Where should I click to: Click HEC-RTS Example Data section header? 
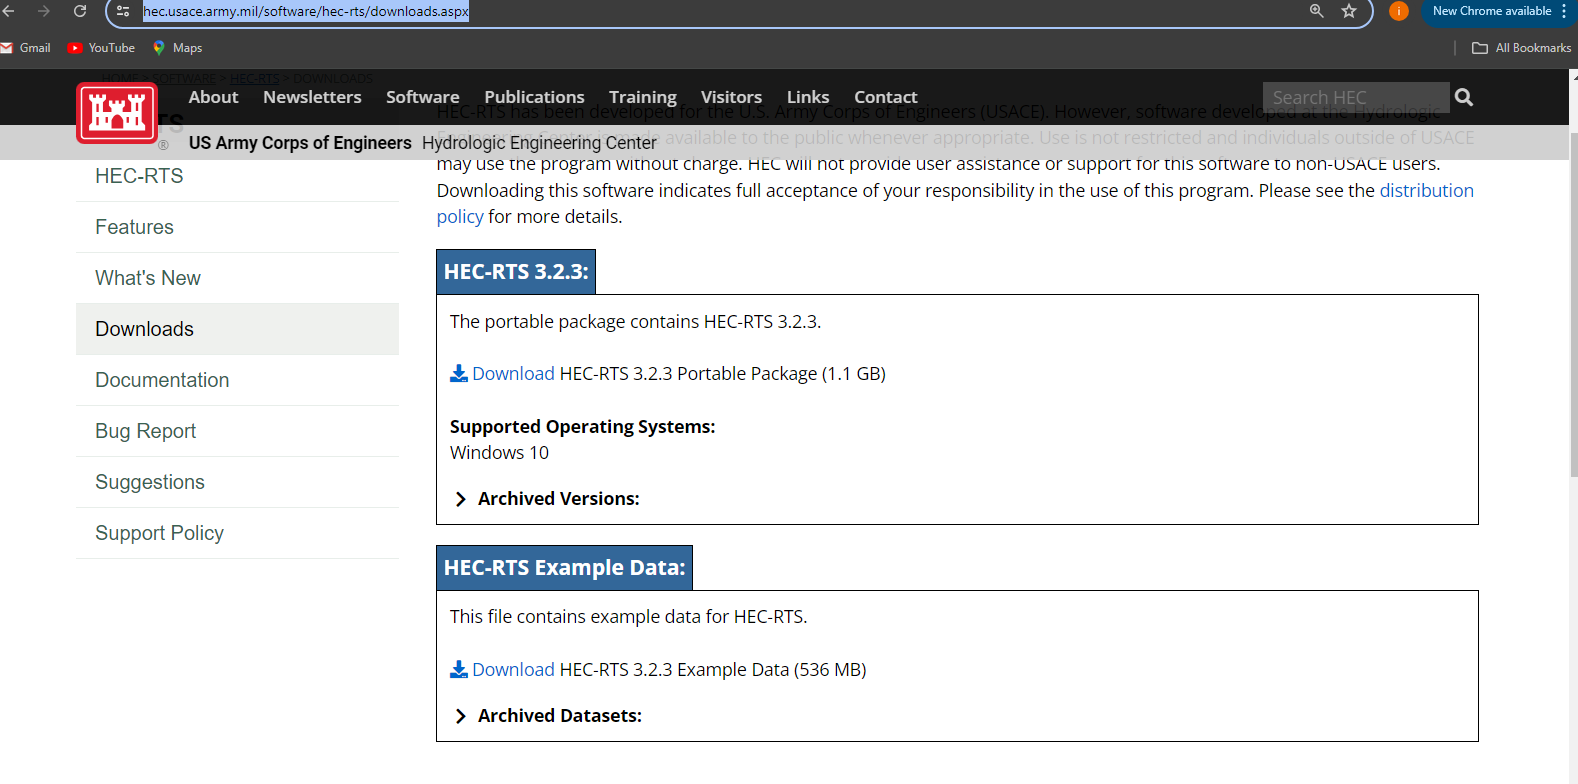[x=564, y=568]
